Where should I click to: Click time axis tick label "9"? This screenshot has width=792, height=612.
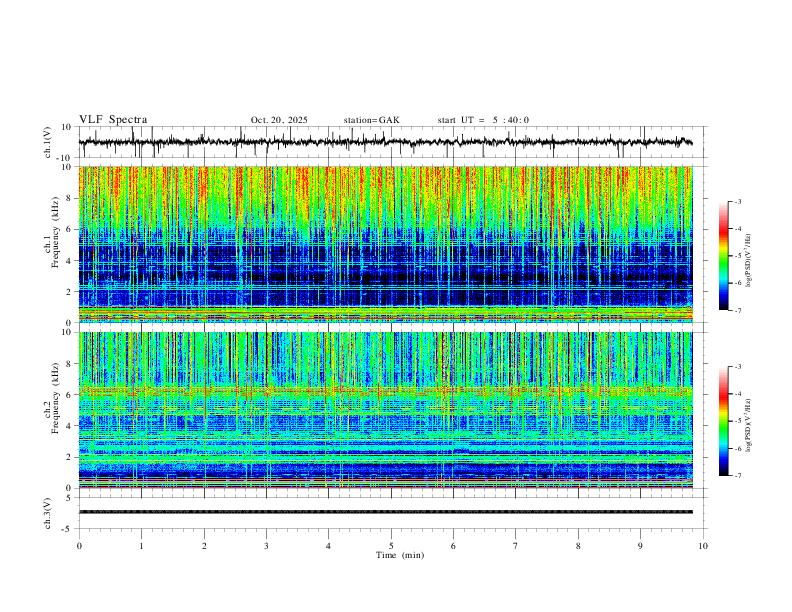coord(640,546)
